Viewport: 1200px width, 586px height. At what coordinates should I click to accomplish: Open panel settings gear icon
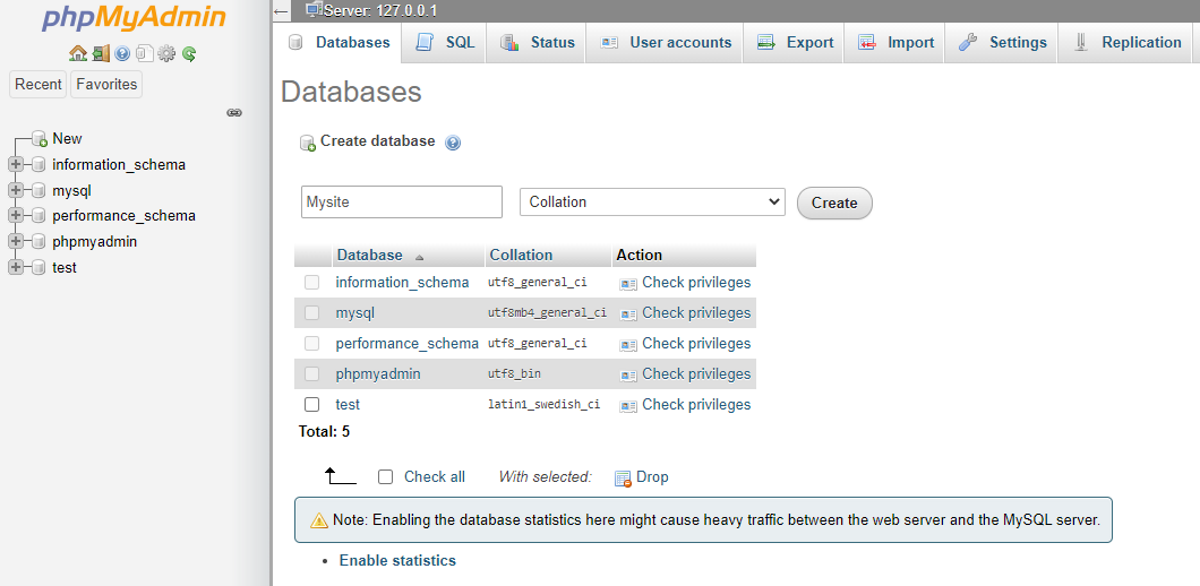pos(167,53)
